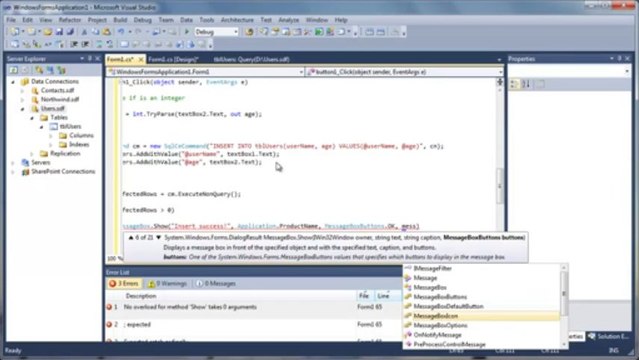Click the Cut icon in the toolbar

point(84,32)
